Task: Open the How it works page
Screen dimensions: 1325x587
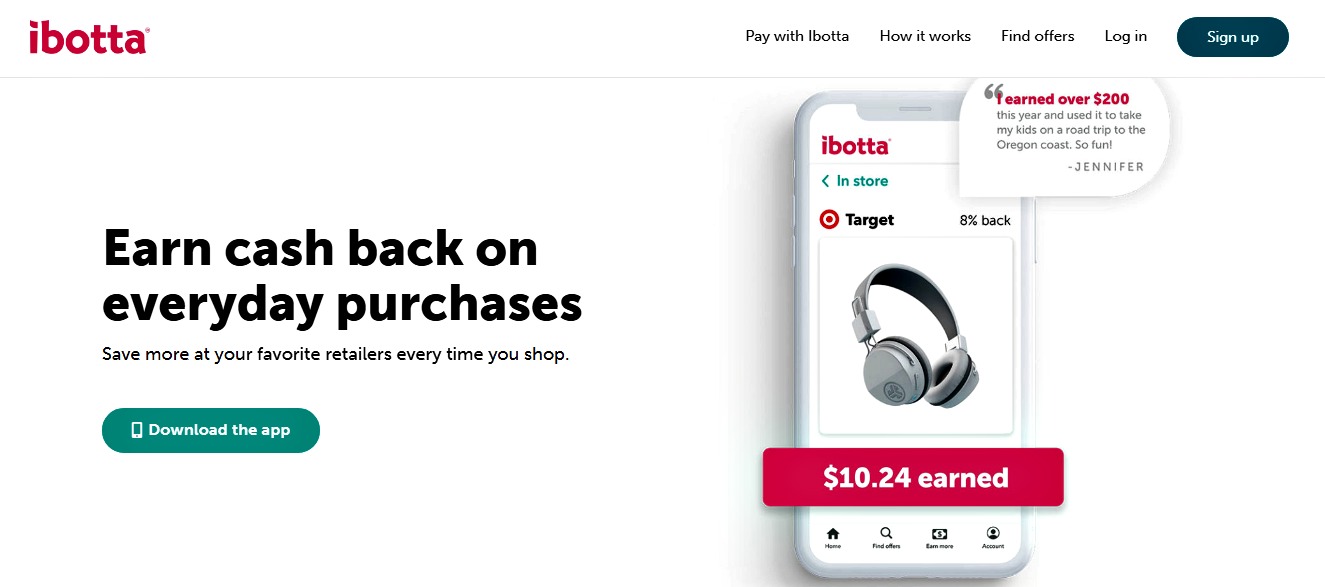Action: click(x=925, y=36)
